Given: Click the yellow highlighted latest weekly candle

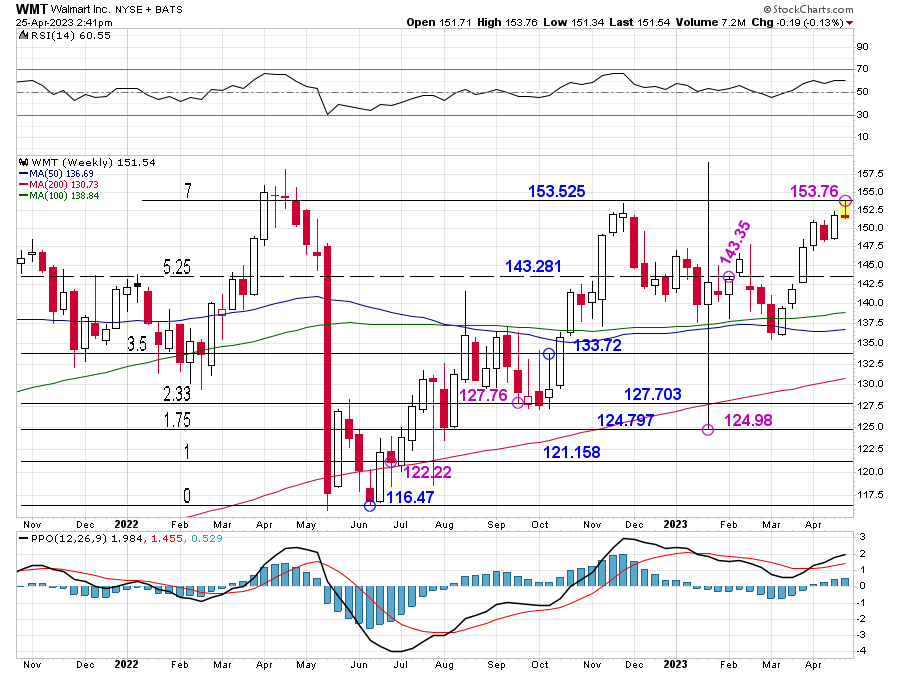Looking at the screenshot, I should (x=845, y=211).
